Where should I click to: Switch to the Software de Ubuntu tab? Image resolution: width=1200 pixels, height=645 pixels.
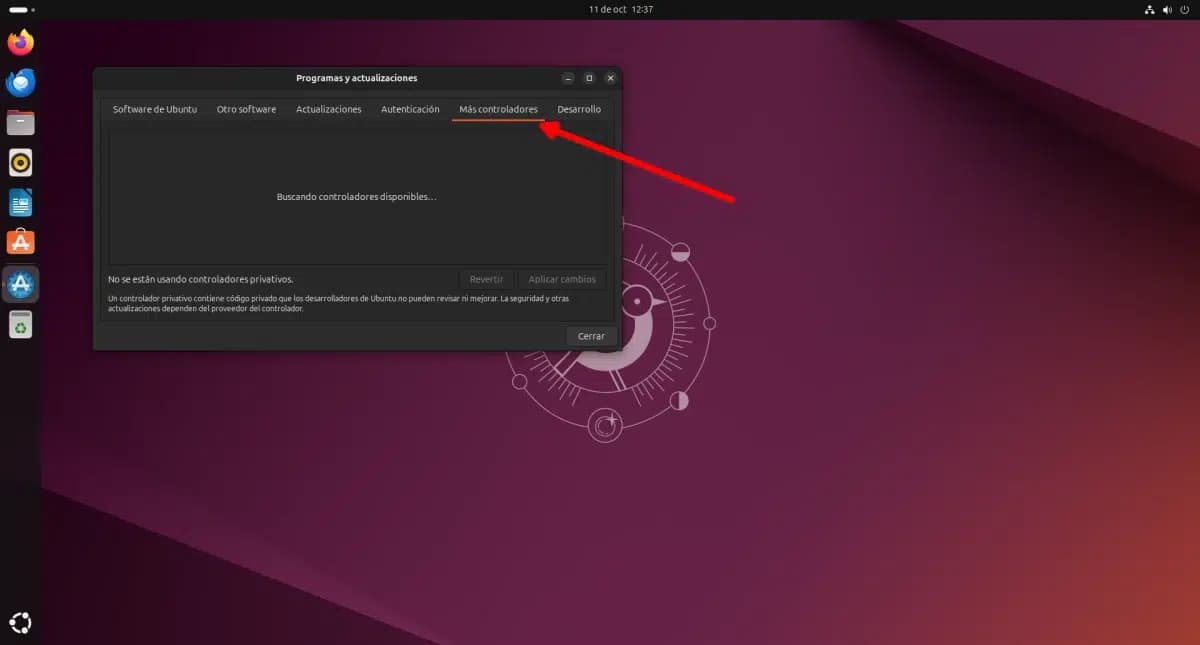tap(155, 109)
